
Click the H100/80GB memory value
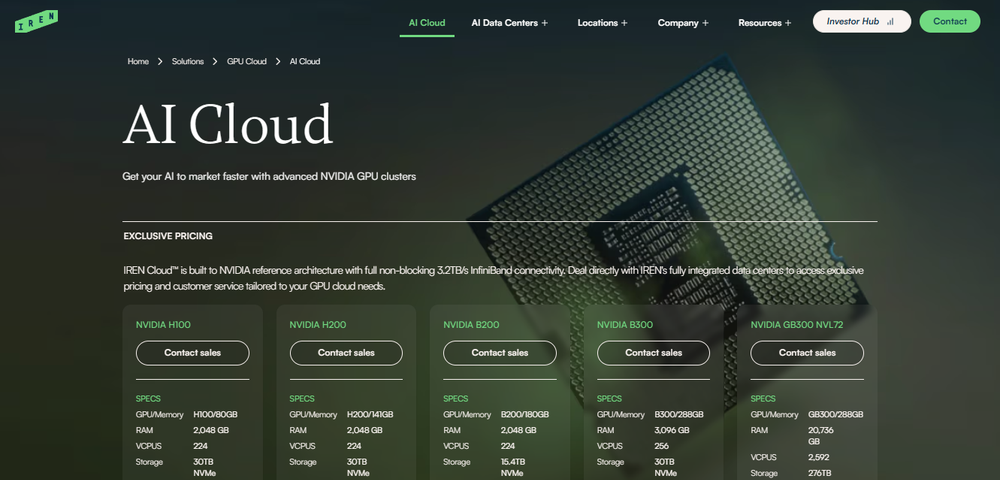tap(216, 414)
